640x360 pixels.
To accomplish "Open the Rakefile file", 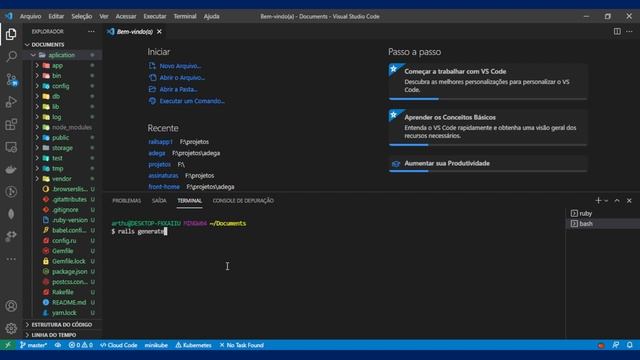I will click(x=62, y=292).
